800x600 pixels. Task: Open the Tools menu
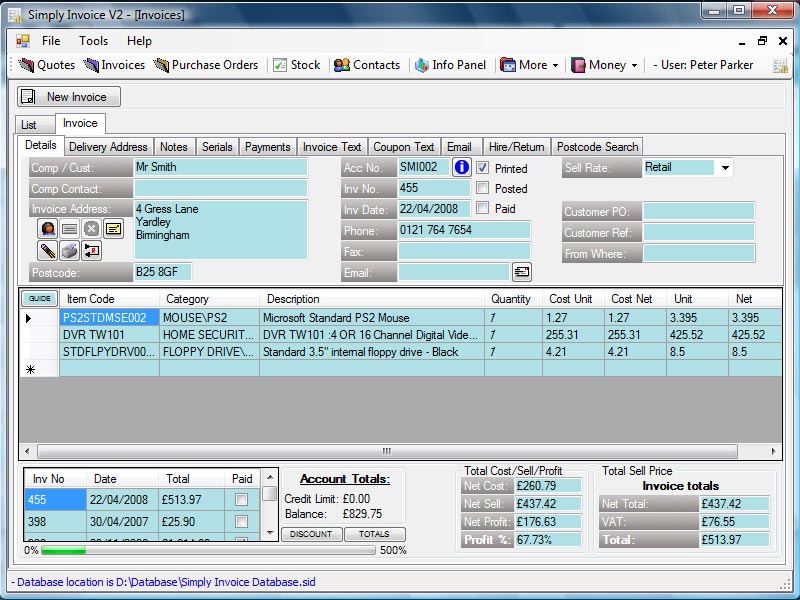(93, 41)
